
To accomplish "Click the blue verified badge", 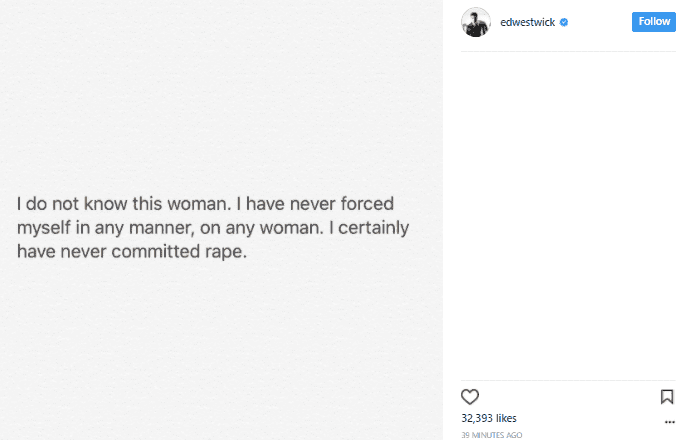I will click(x=564, y=22).
